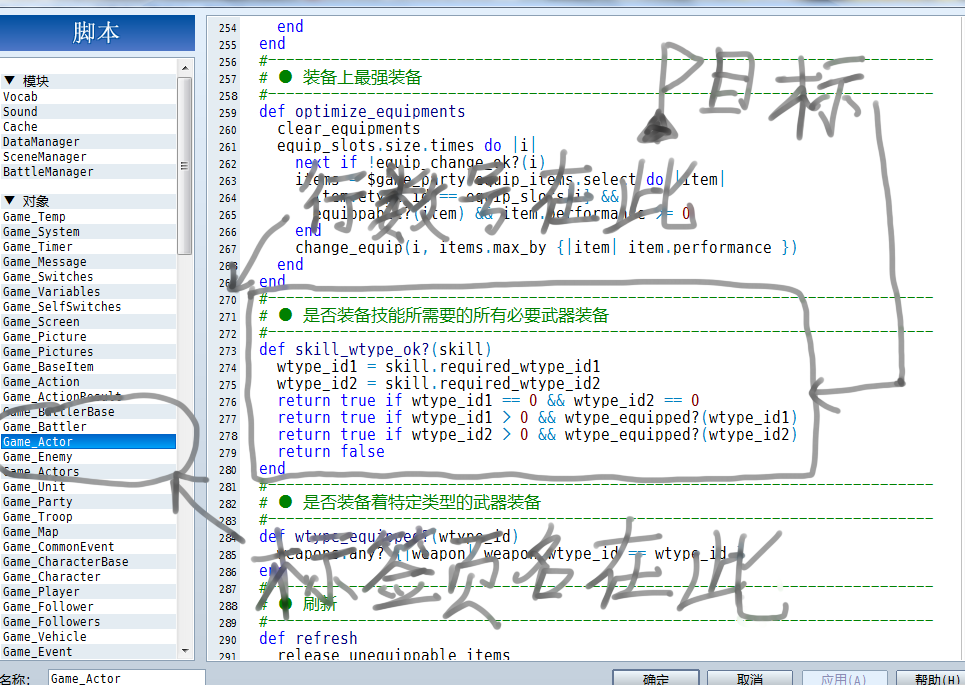Select DataManager in the list
Viewport: 965px width, 685px height.
click(x=88, y=142)
